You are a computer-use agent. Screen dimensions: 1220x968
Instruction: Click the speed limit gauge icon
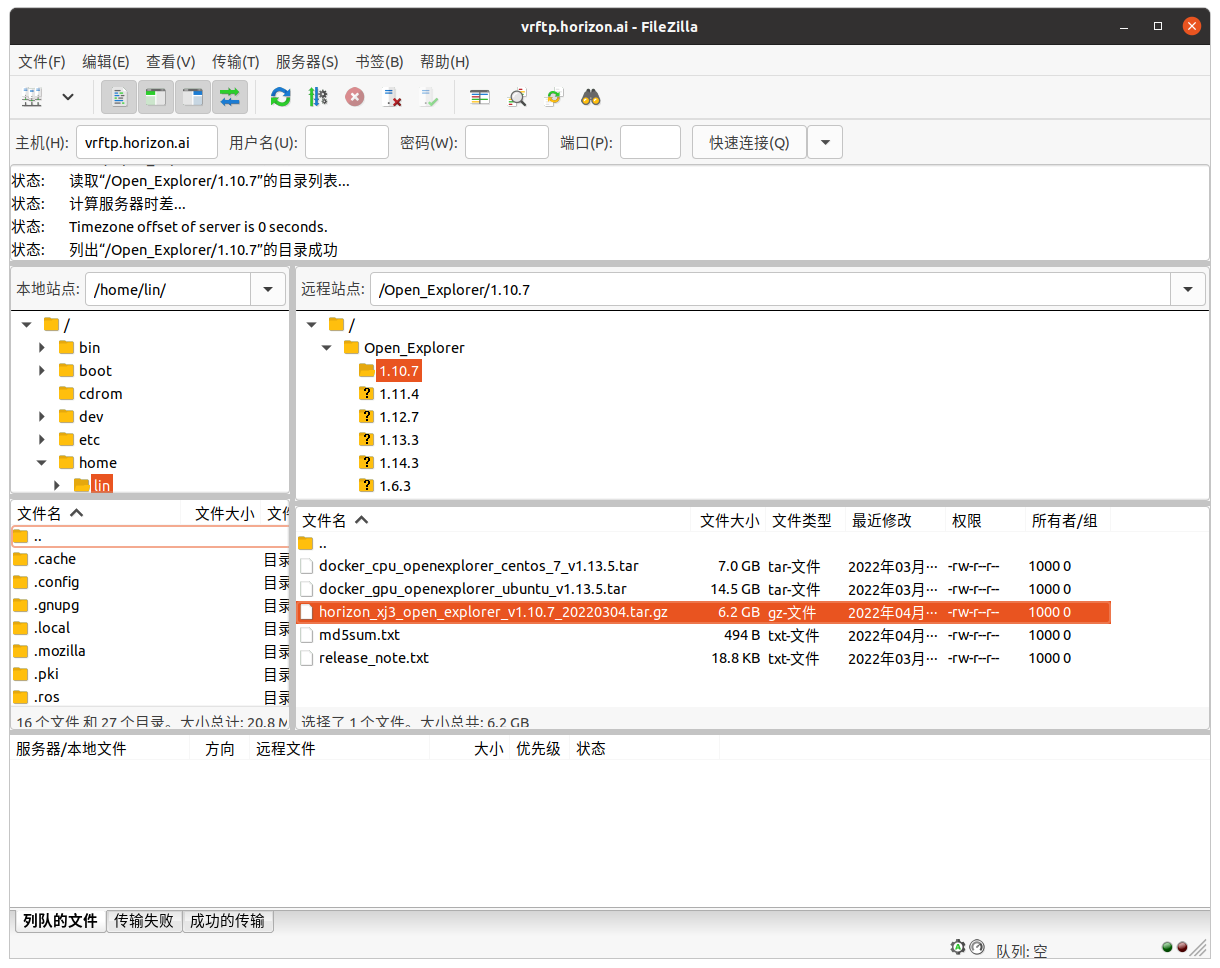point(958,947)
